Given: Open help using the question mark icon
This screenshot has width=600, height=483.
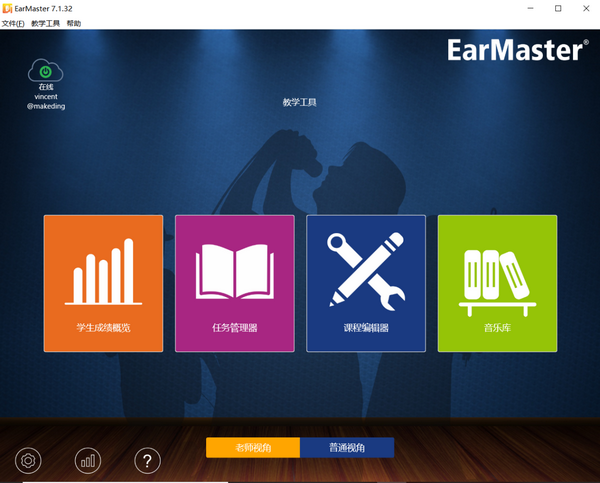Looking at the screenshot, I should click(x=147, y=460).
